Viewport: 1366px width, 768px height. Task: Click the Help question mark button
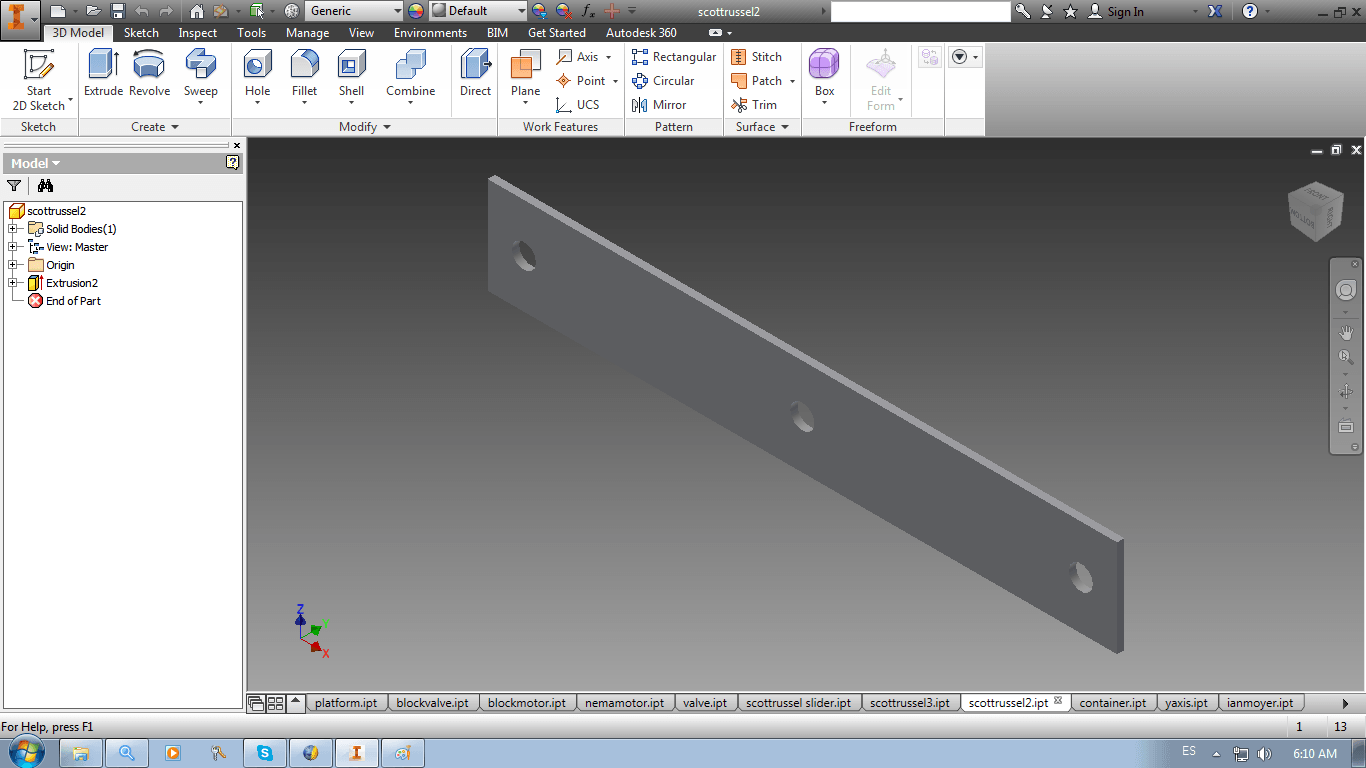[x=1249, y=11]
